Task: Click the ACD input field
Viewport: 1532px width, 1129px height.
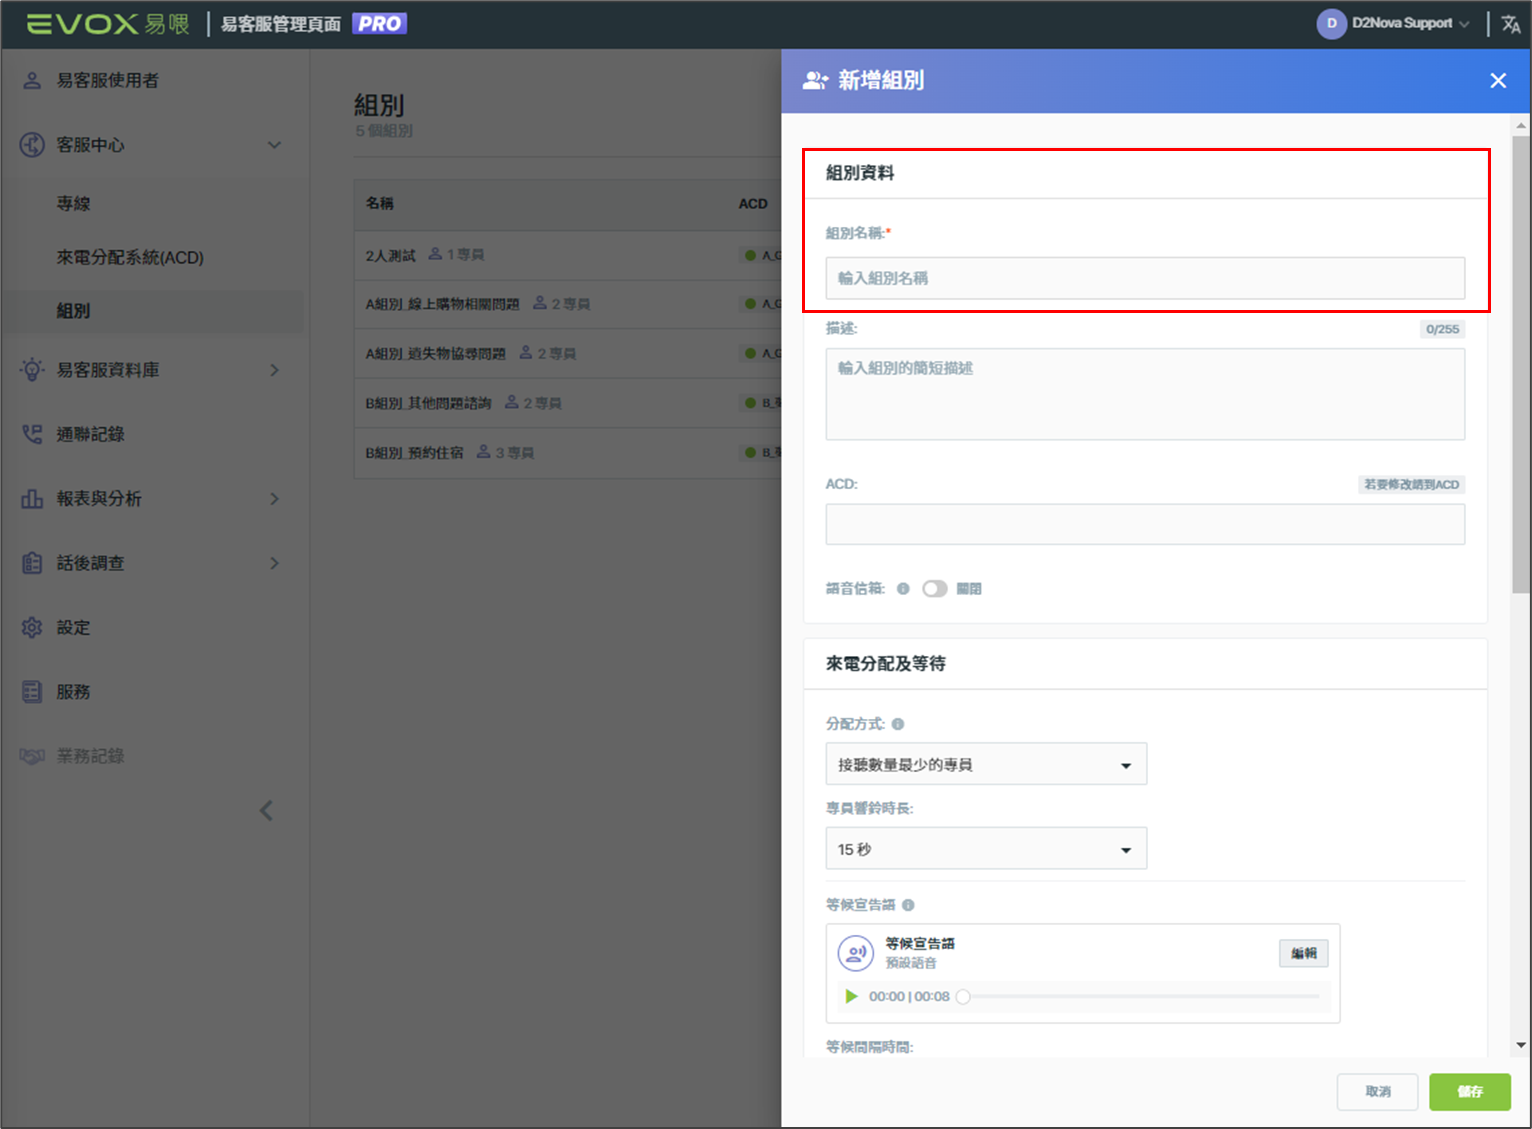Action: [x=1145, y=524]
